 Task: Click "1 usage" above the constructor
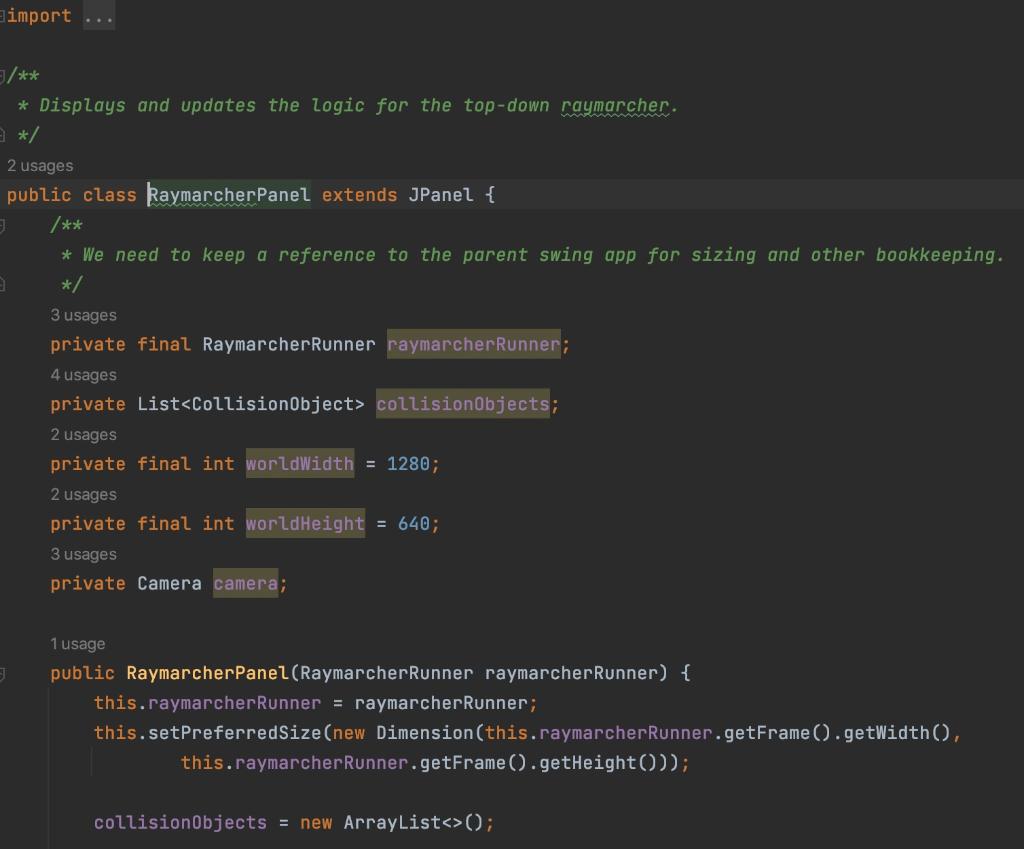tap(78, 643)
